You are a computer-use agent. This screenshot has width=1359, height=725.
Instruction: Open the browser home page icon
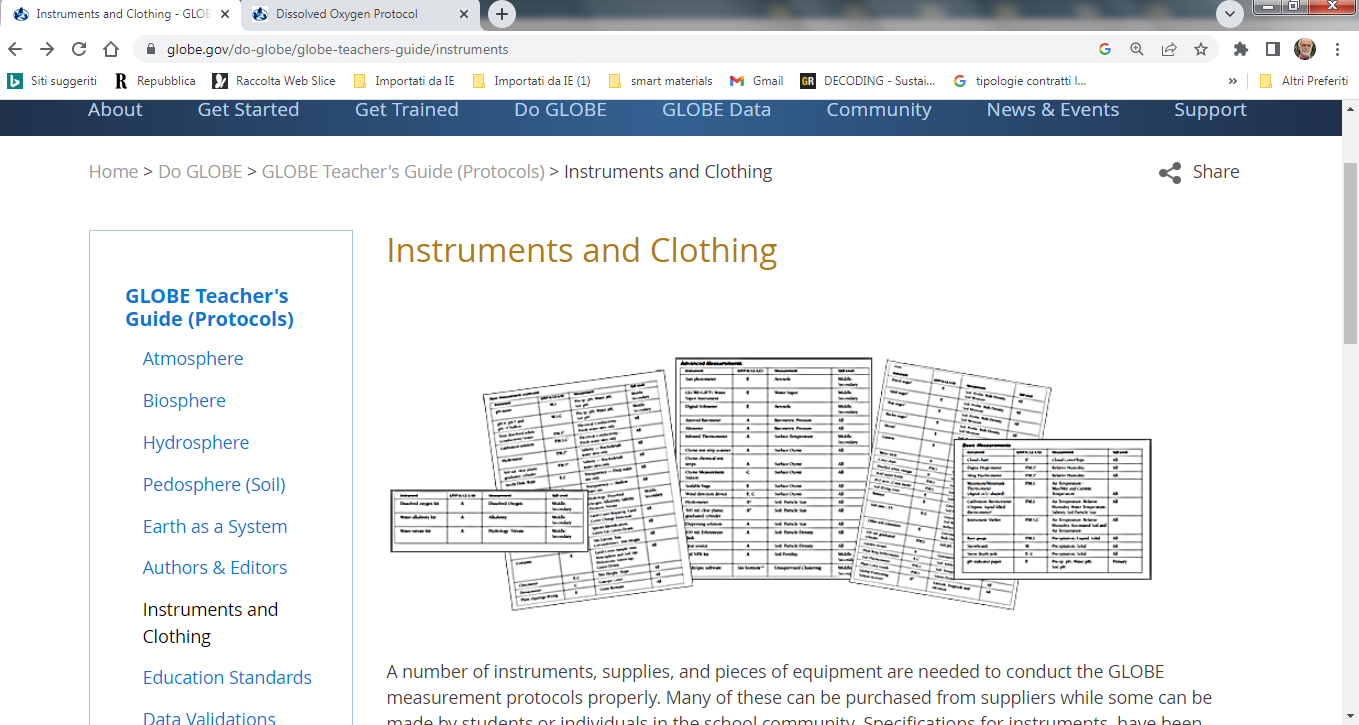point(112,49)
